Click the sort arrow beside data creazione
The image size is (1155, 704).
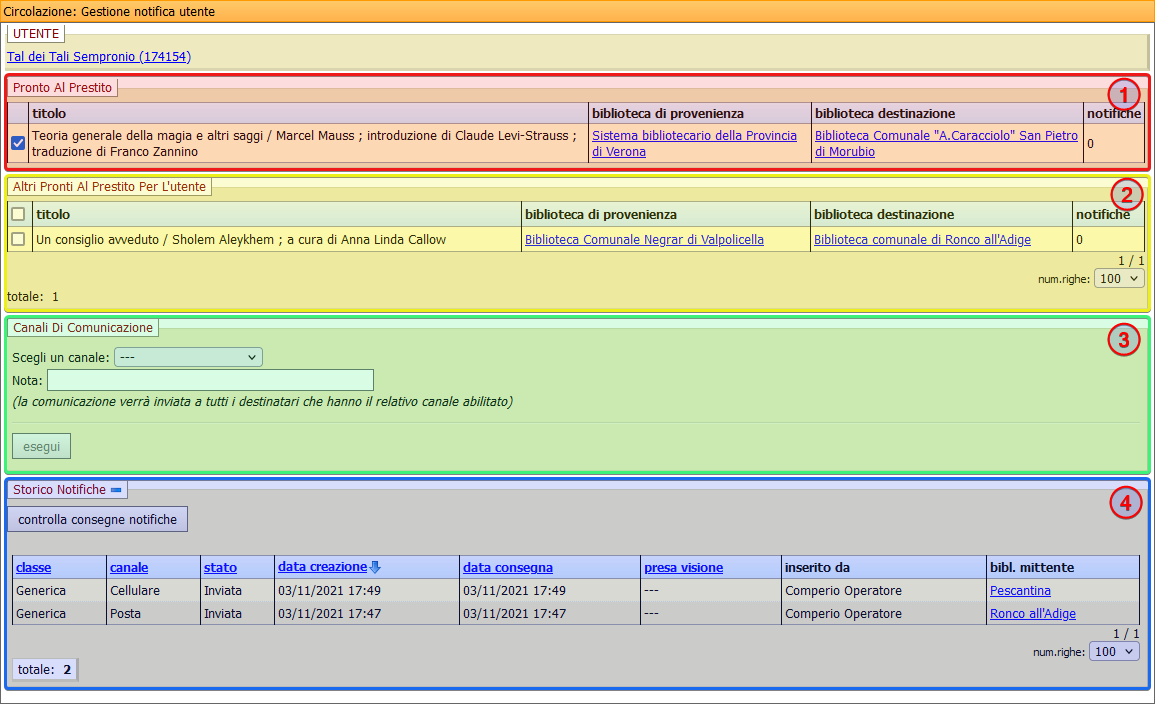pyautogui.click(x=375, y=568)
